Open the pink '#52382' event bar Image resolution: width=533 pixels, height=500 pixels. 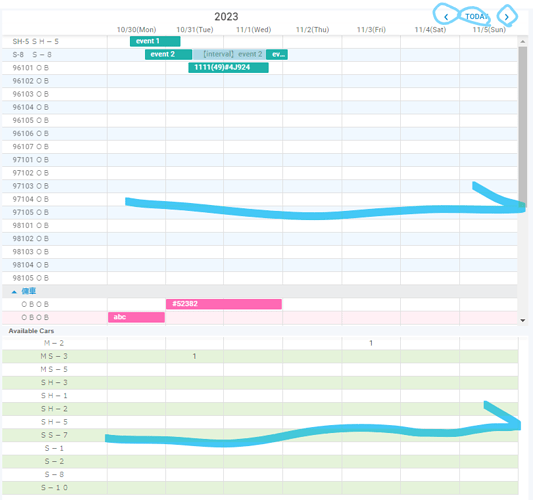pyautogui.click(x=224, y=304)
